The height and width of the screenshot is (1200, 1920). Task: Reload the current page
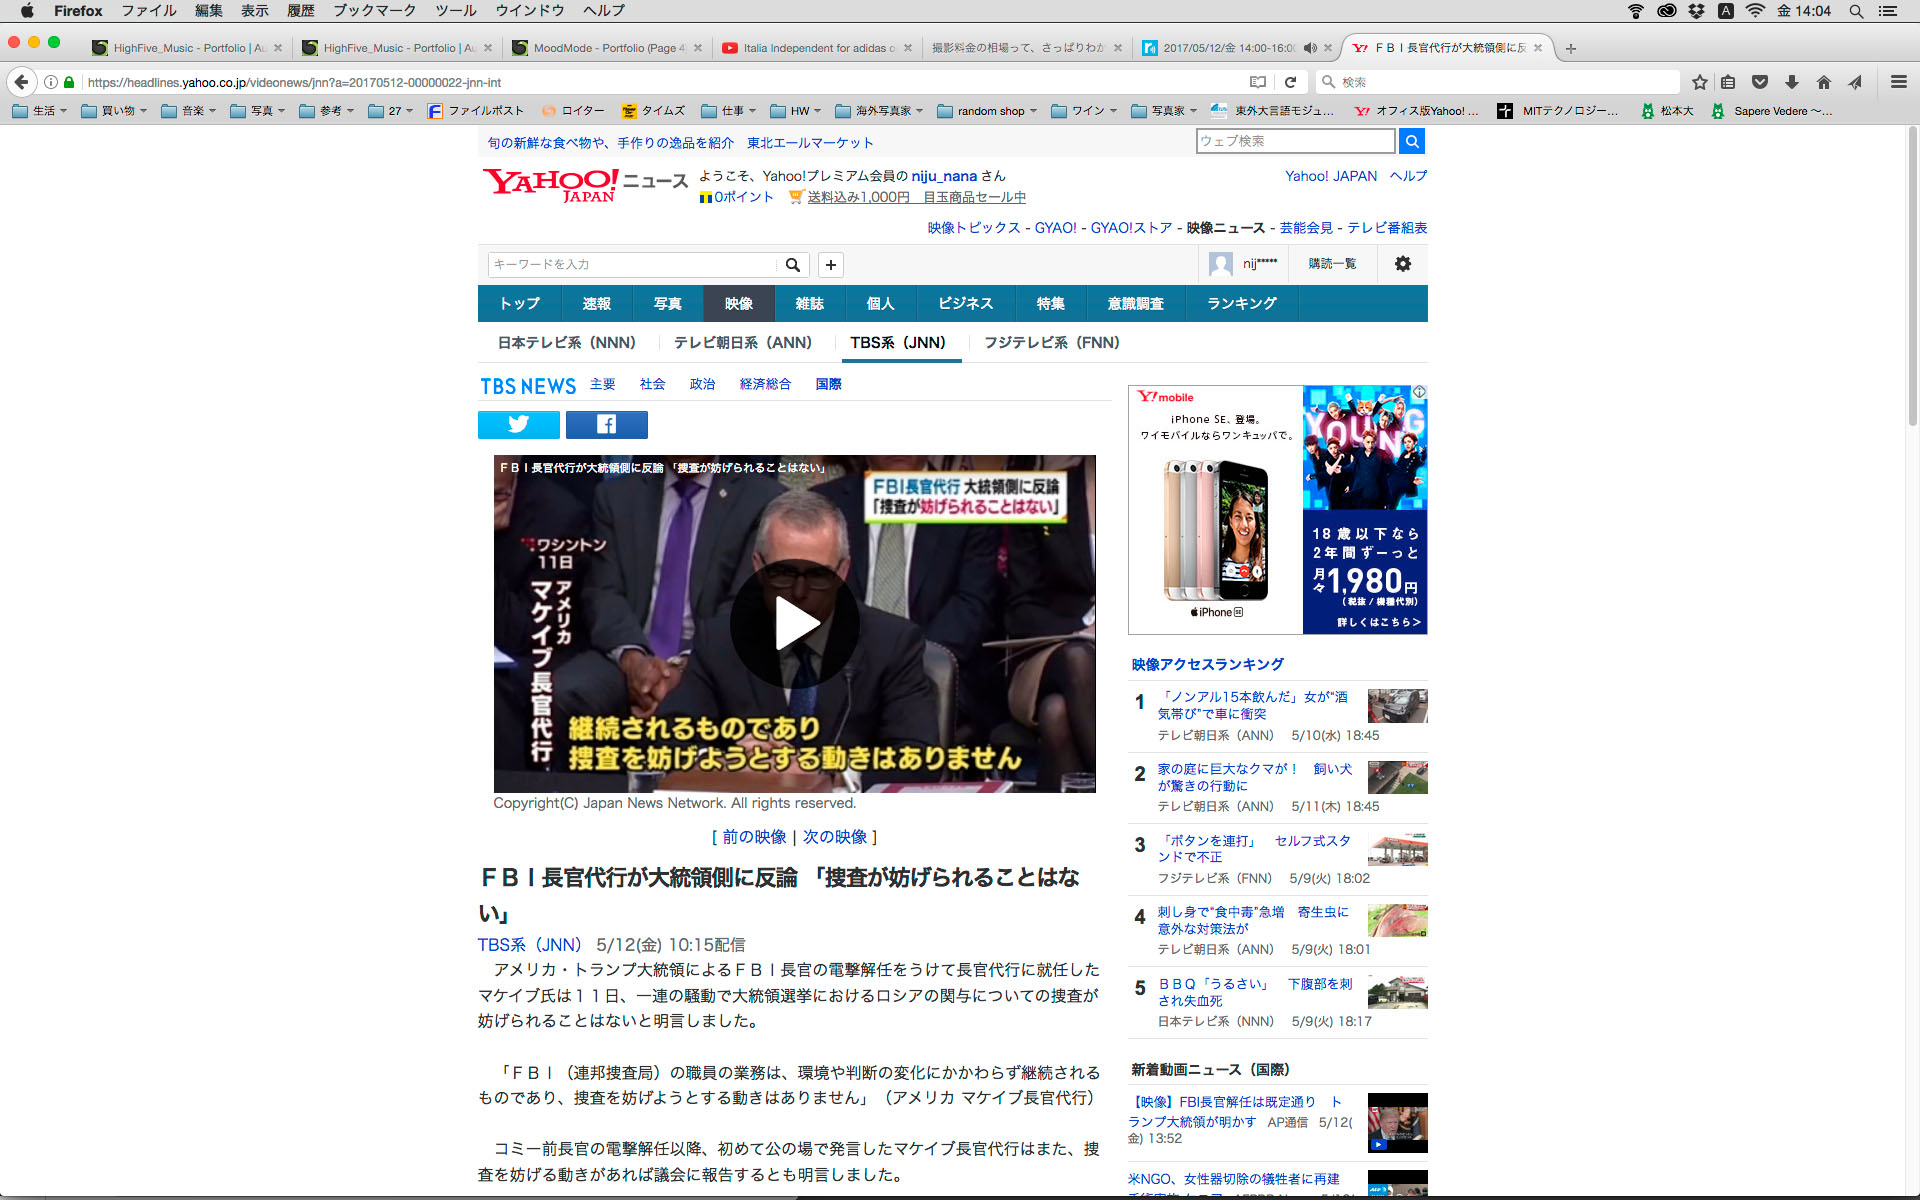[1290, 82]
